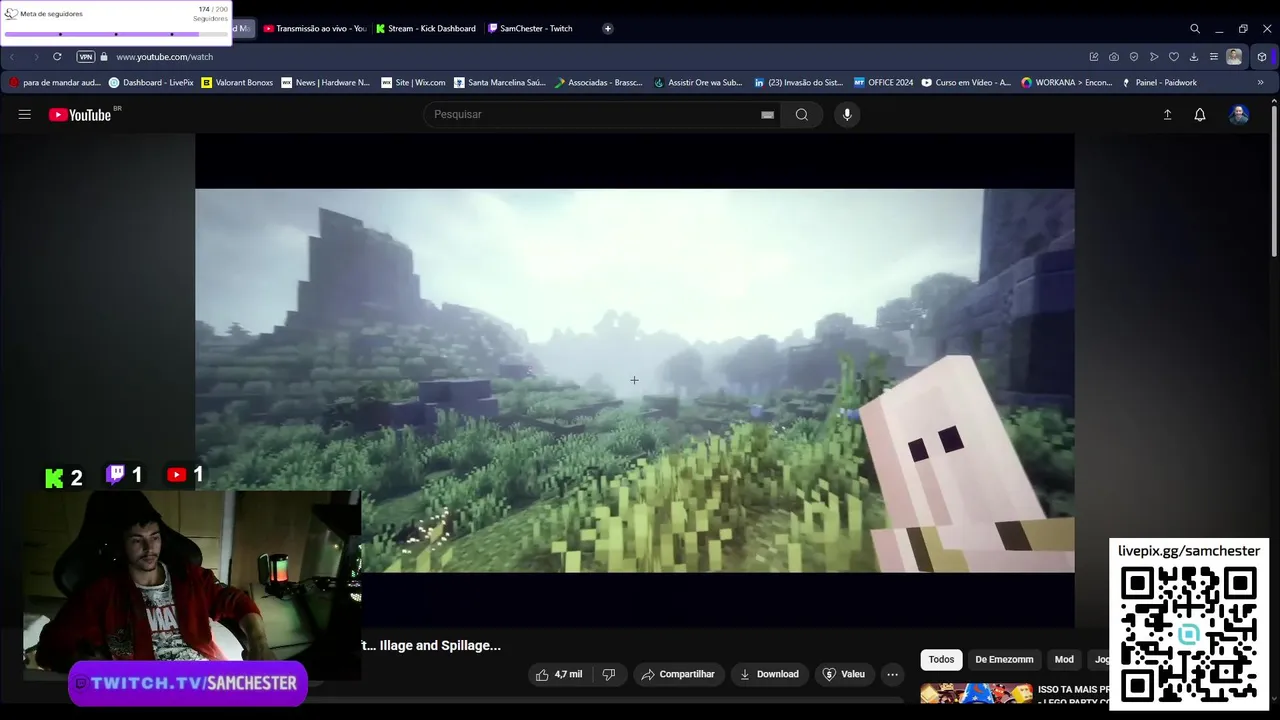Click the Meta de seguidores progress bar

point(115,34)
